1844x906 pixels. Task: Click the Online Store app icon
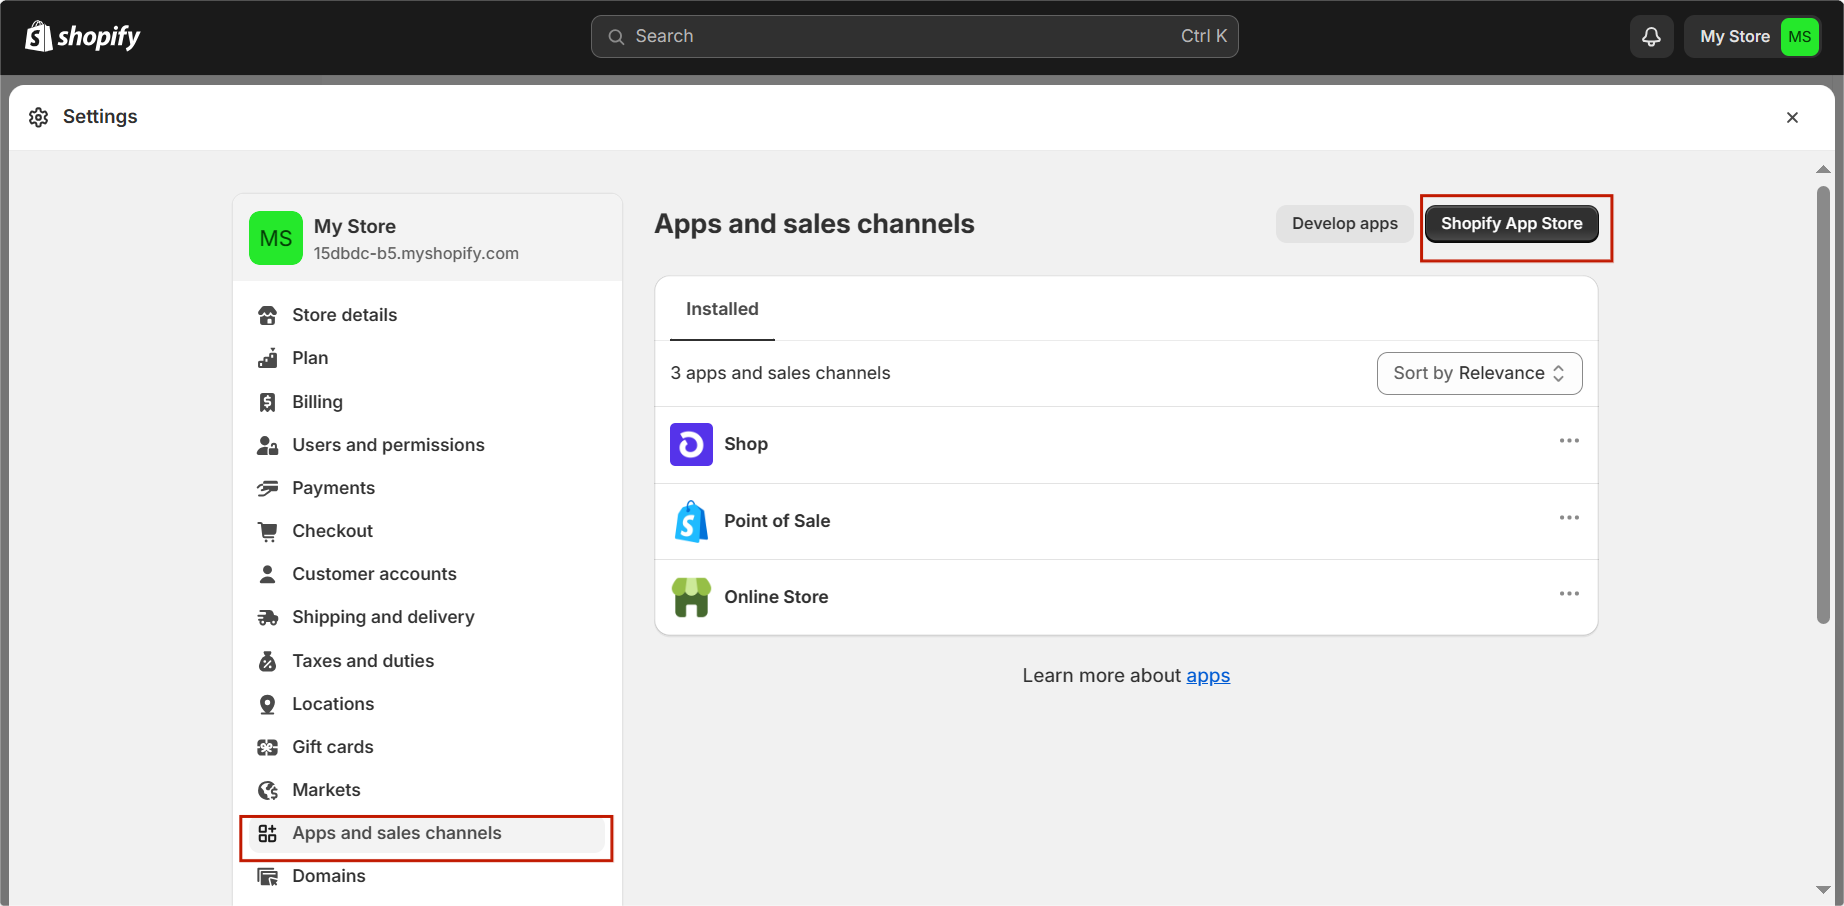point(691,597)
